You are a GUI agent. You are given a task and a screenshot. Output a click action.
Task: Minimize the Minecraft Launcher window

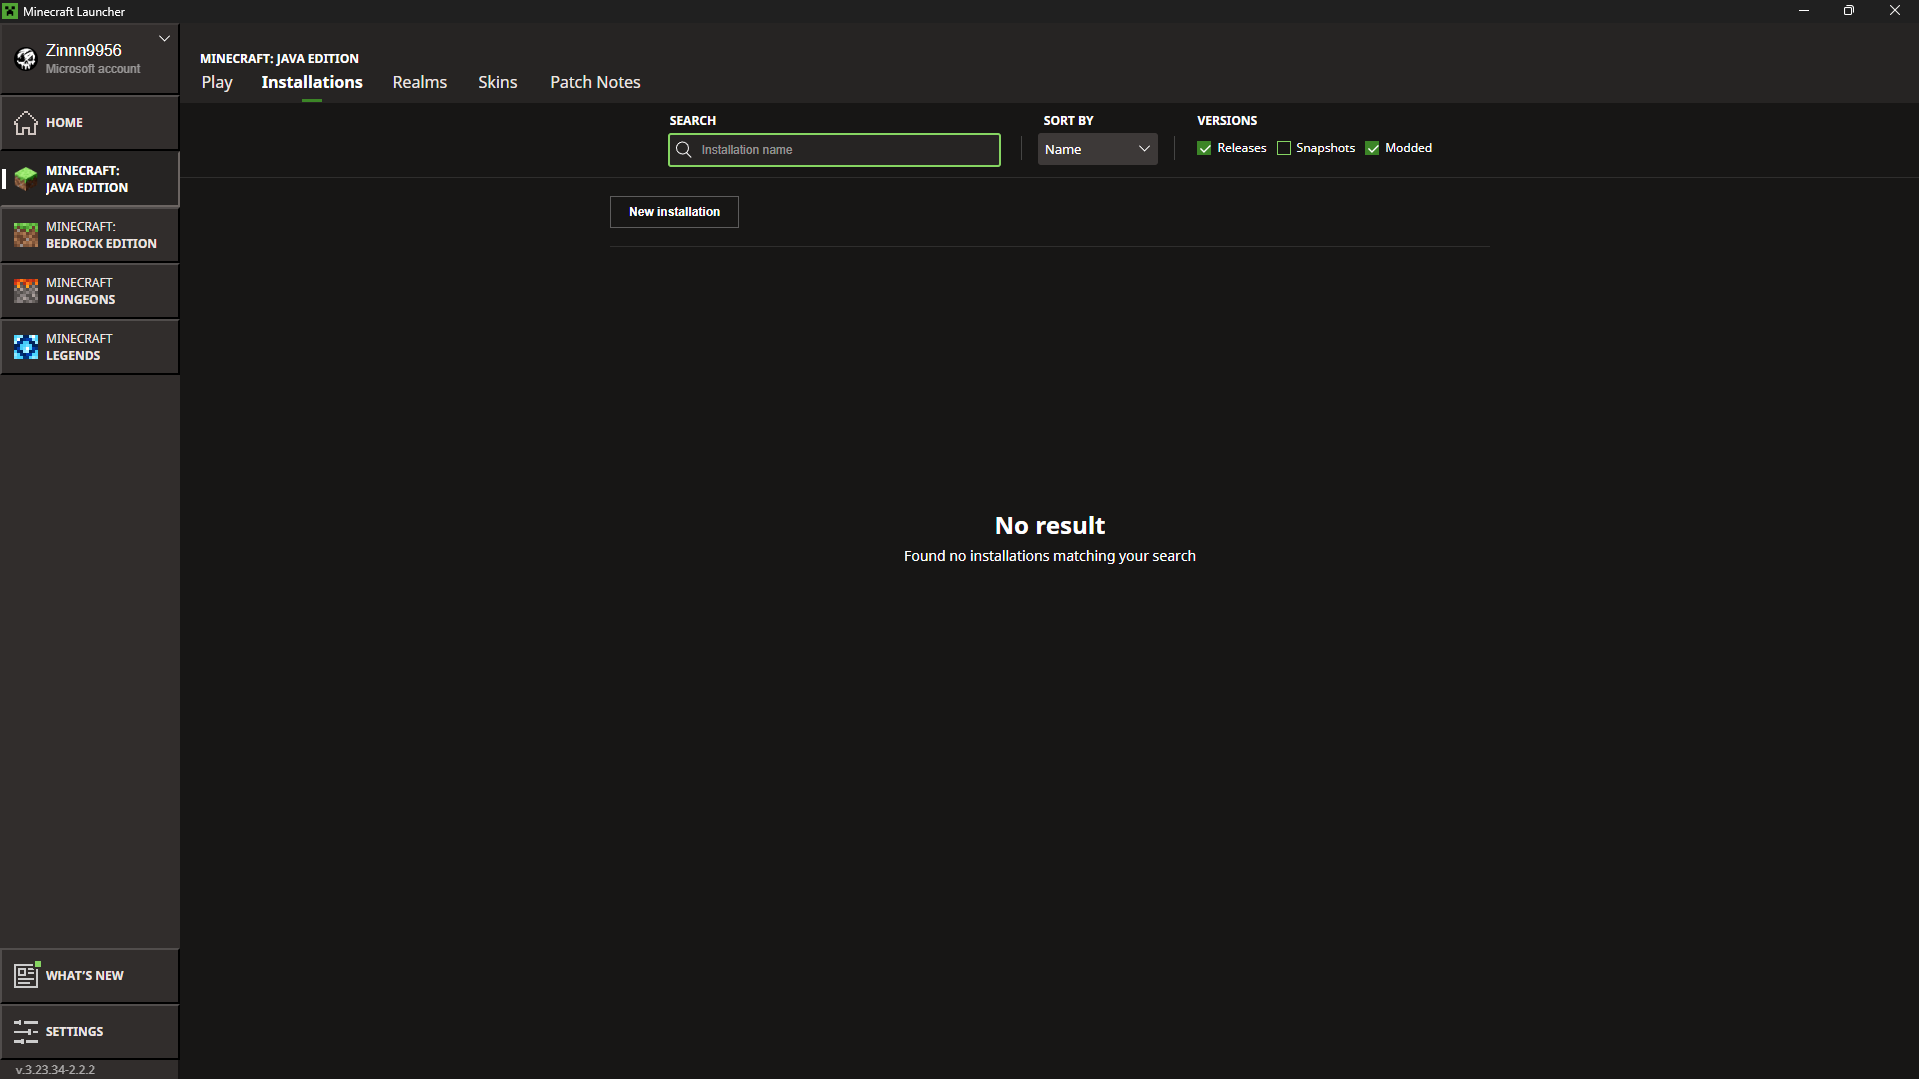tap(1804, 11)
